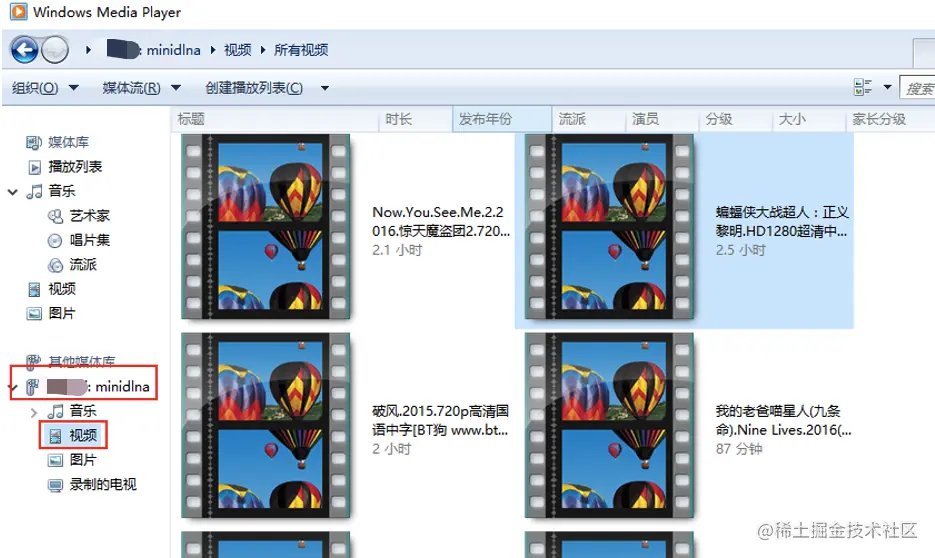The height and width of the screenshot is (558, 935).
Task: Select 蝙蝠侠大战超人 video thumbnail
Action: 609,227
